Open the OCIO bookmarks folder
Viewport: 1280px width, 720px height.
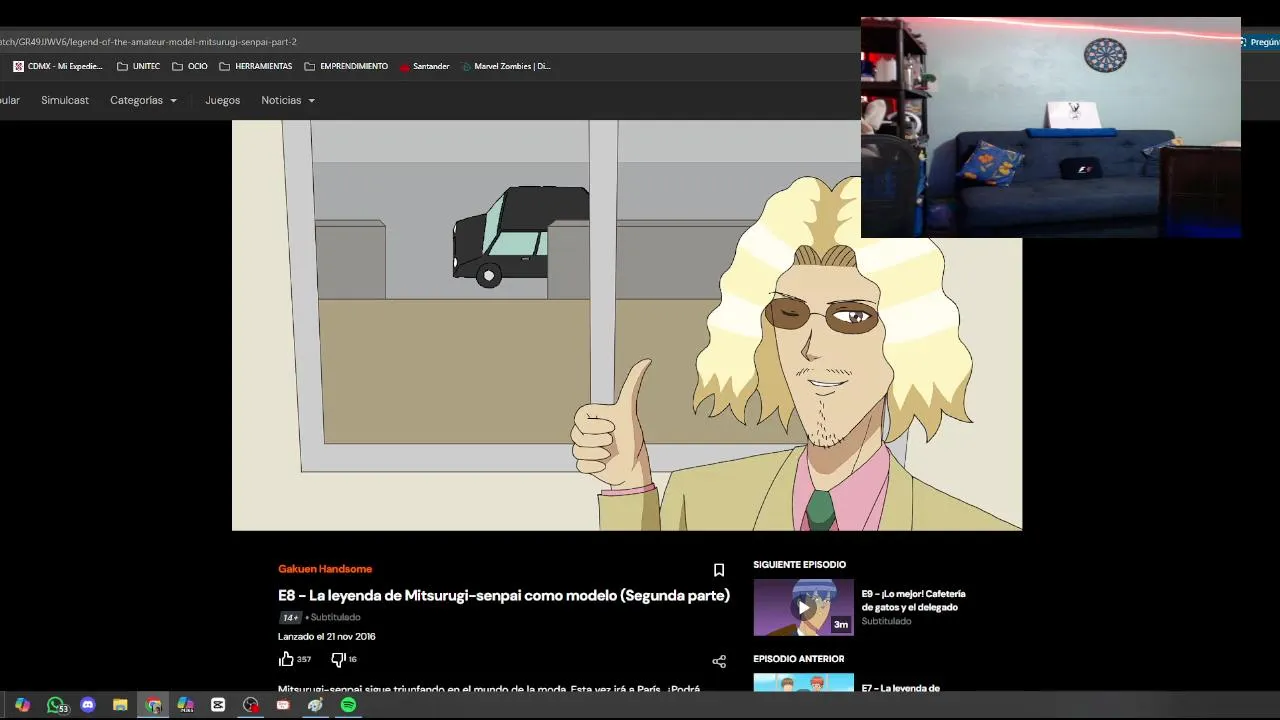click(x=190, y=66)
